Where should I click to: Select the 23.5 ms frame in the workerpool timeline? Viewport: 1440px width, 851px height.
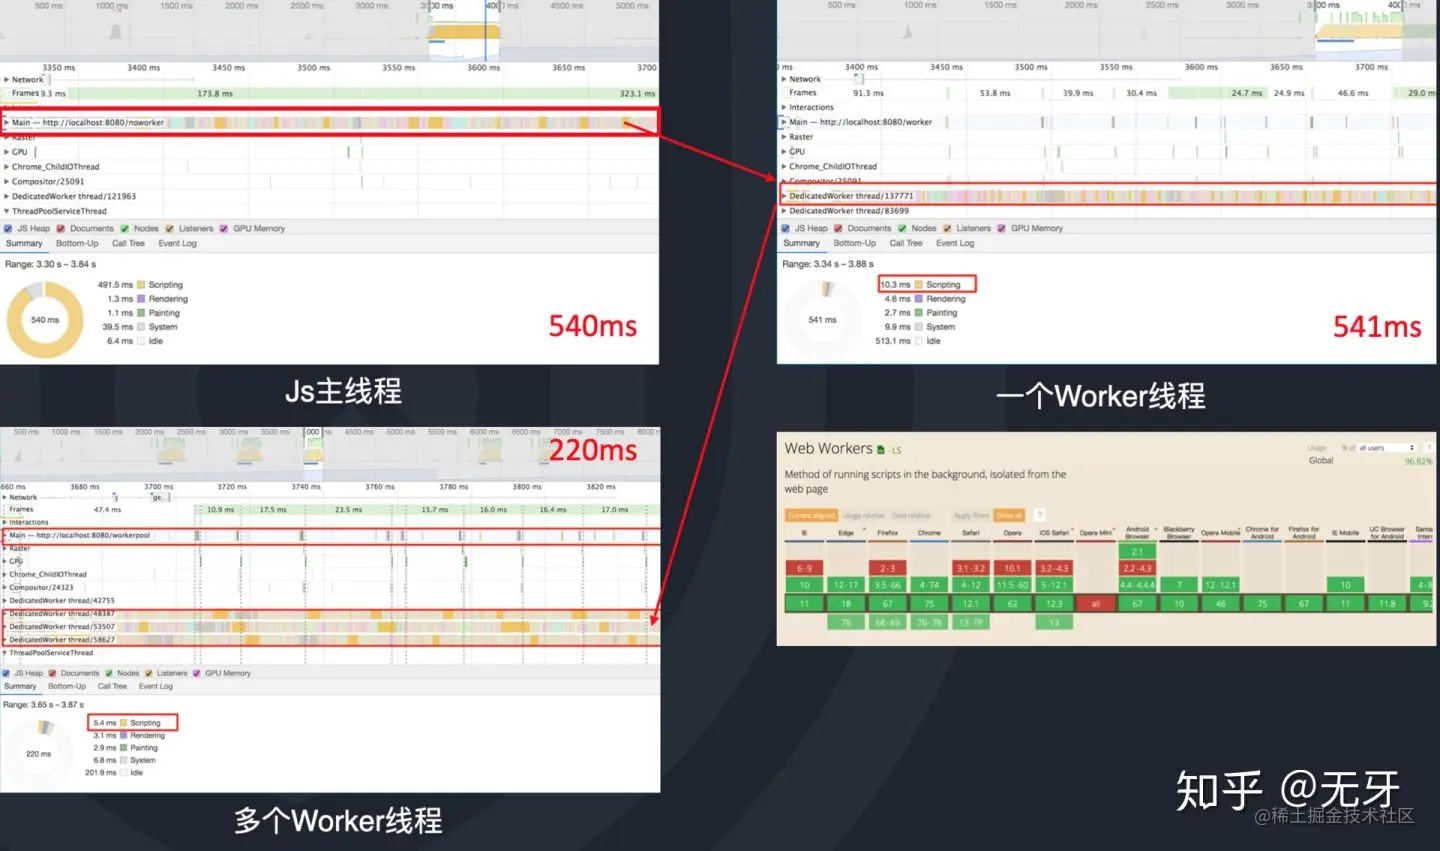click(x=349, y=510)
